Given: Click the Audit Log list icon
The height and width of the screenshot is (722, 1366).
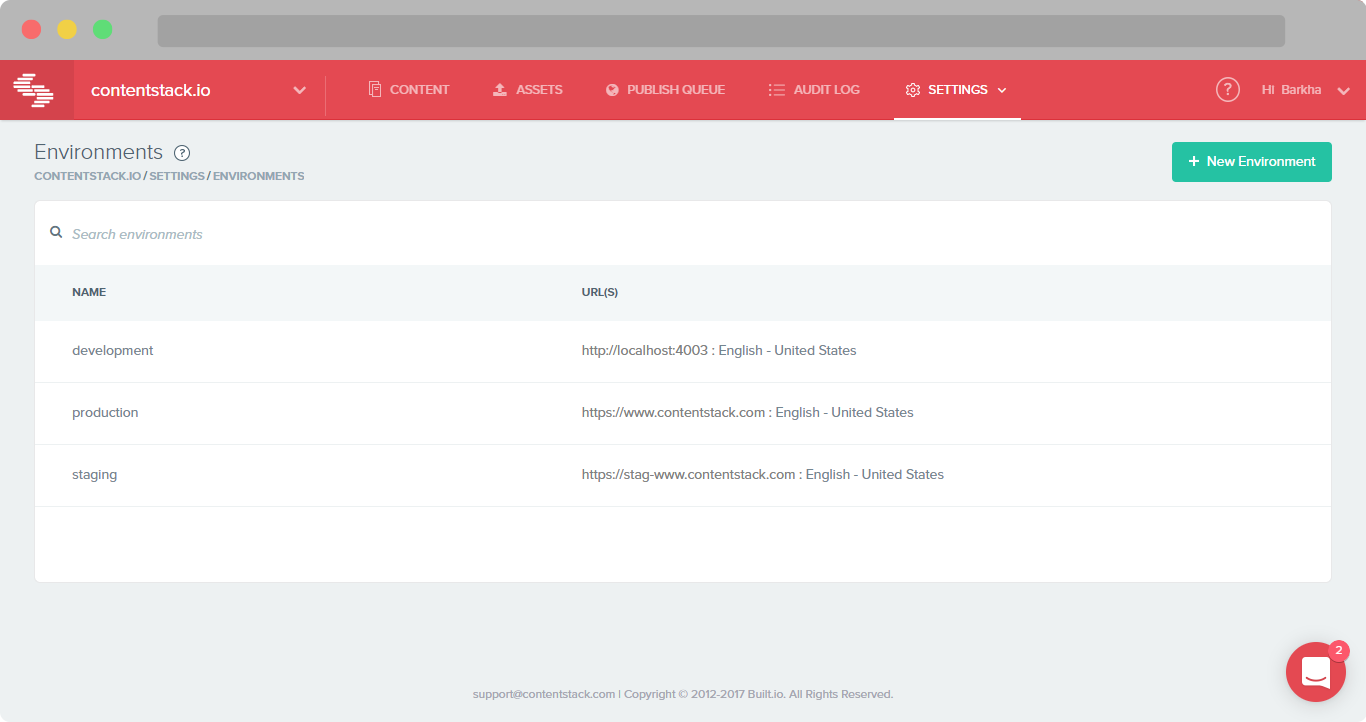Looking at the screenshot, I should pos(776,90).
